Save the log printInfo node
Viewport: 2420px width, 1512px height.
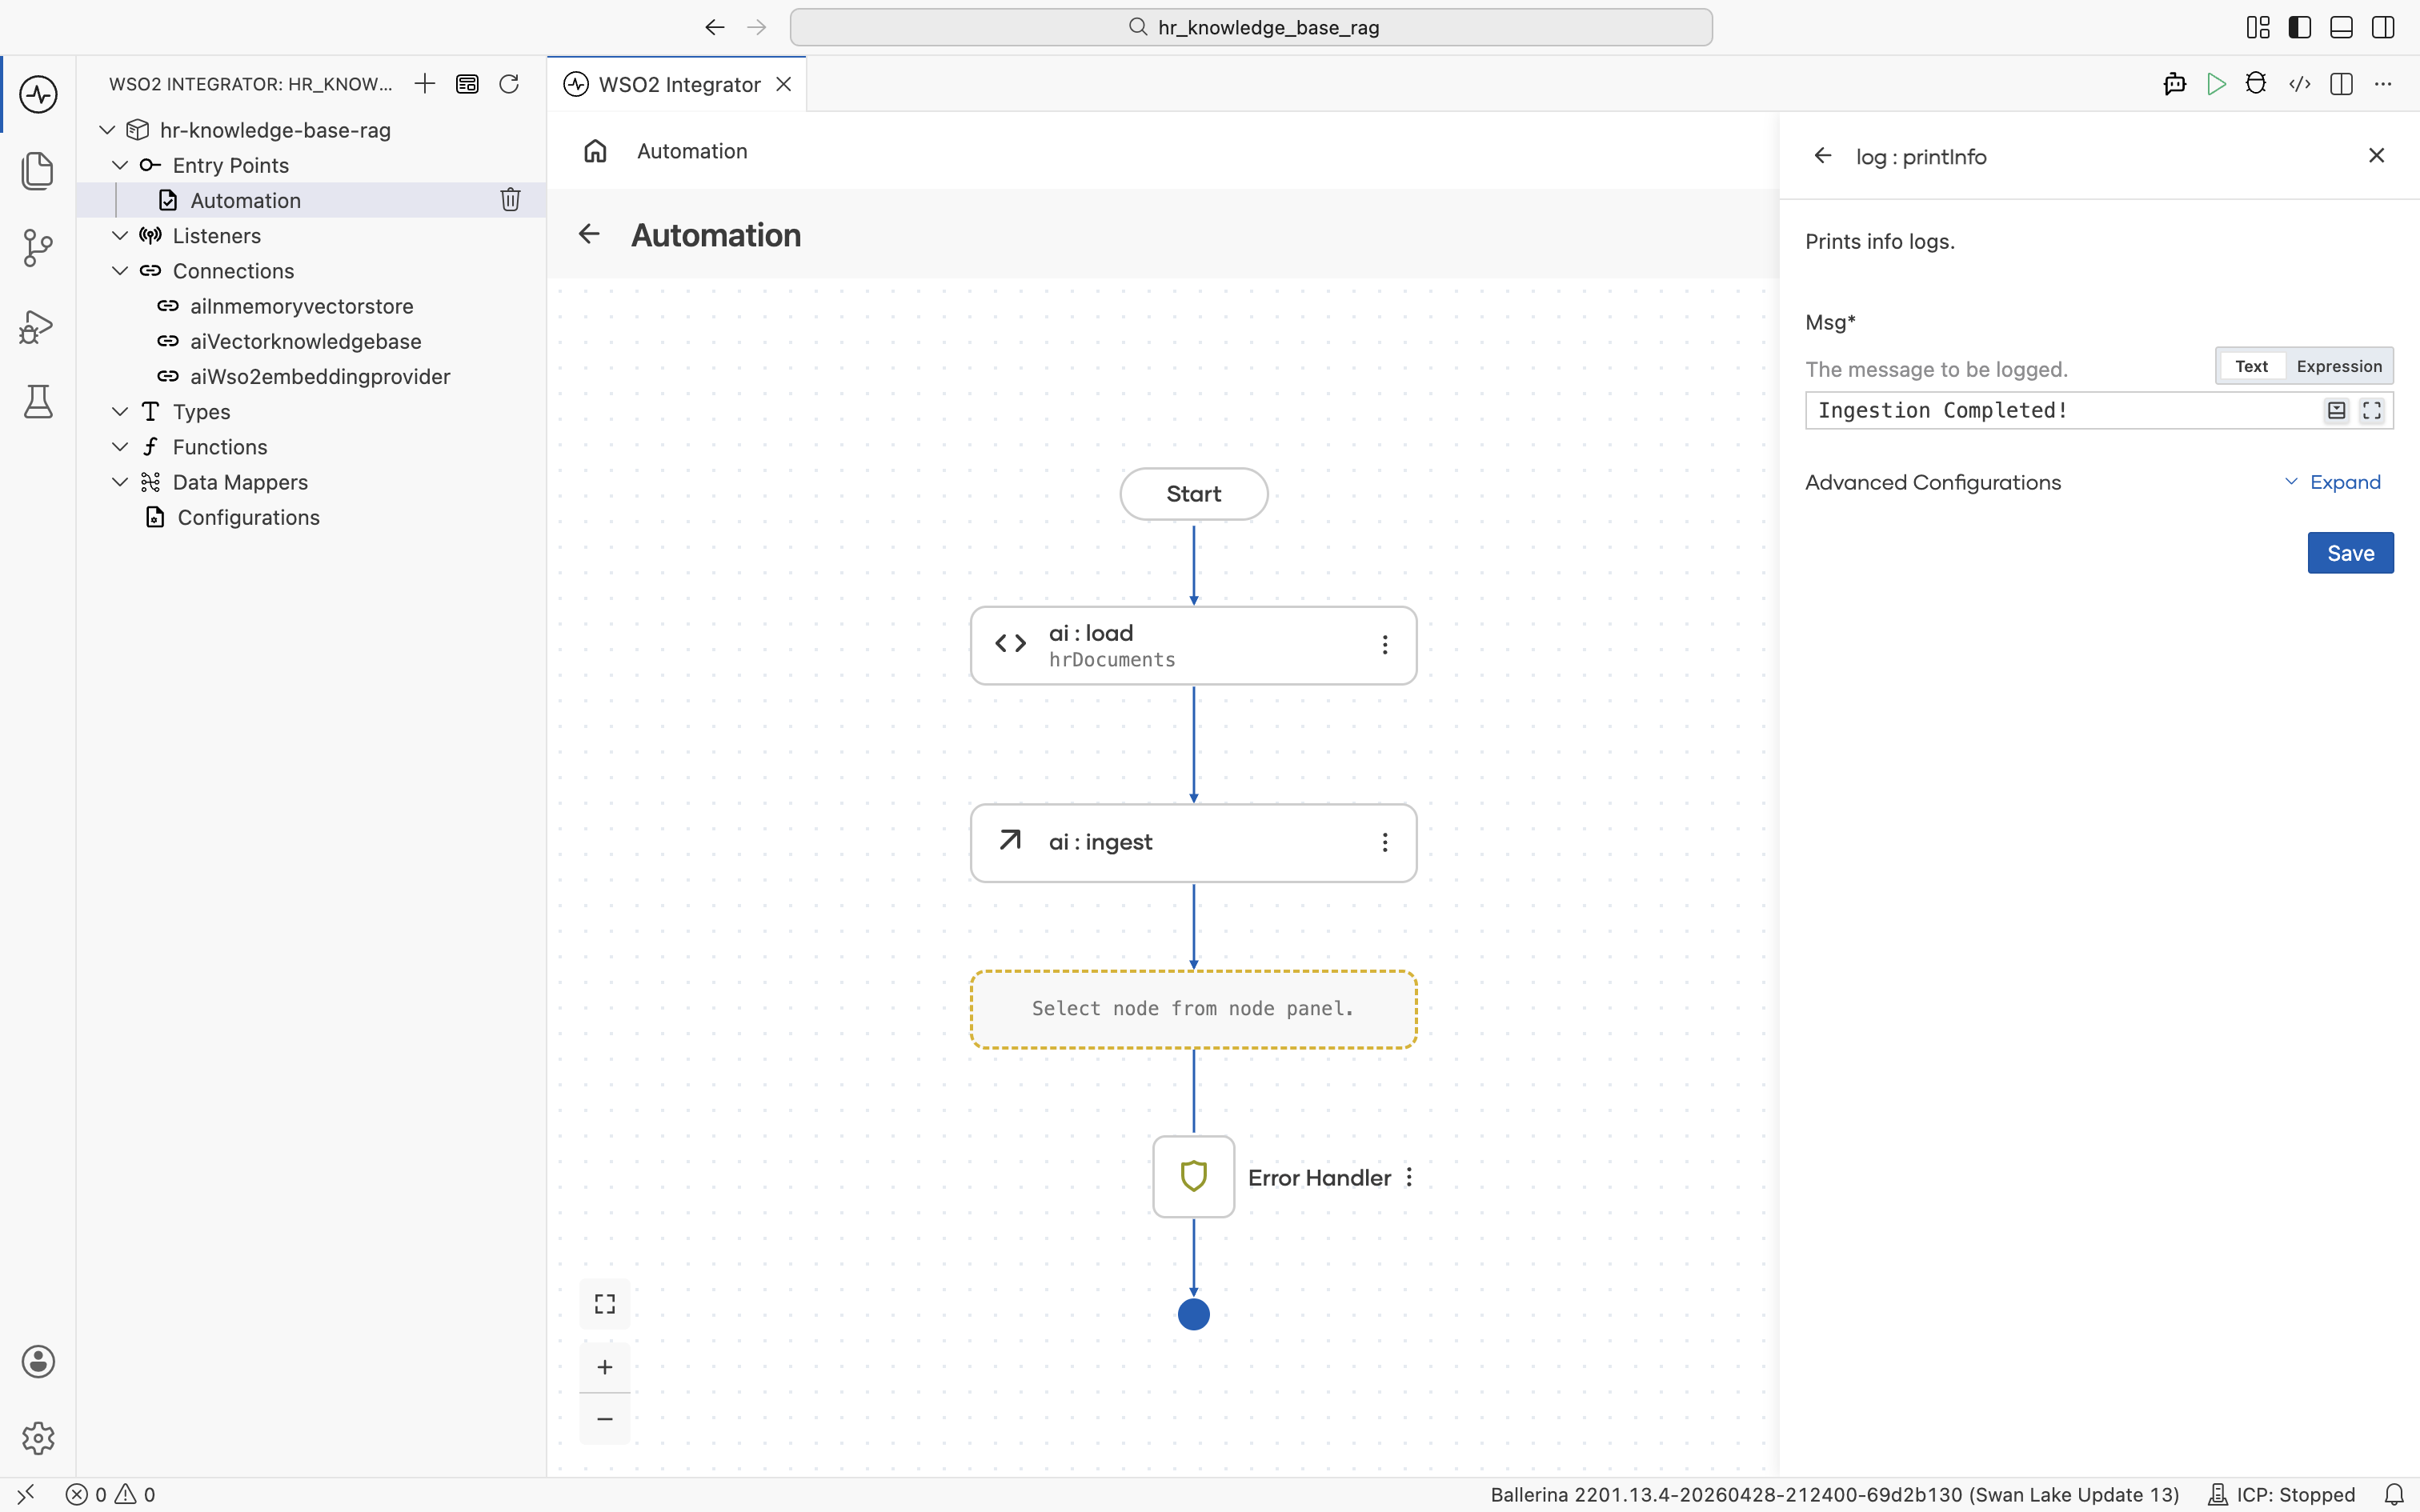point(2350,553)
